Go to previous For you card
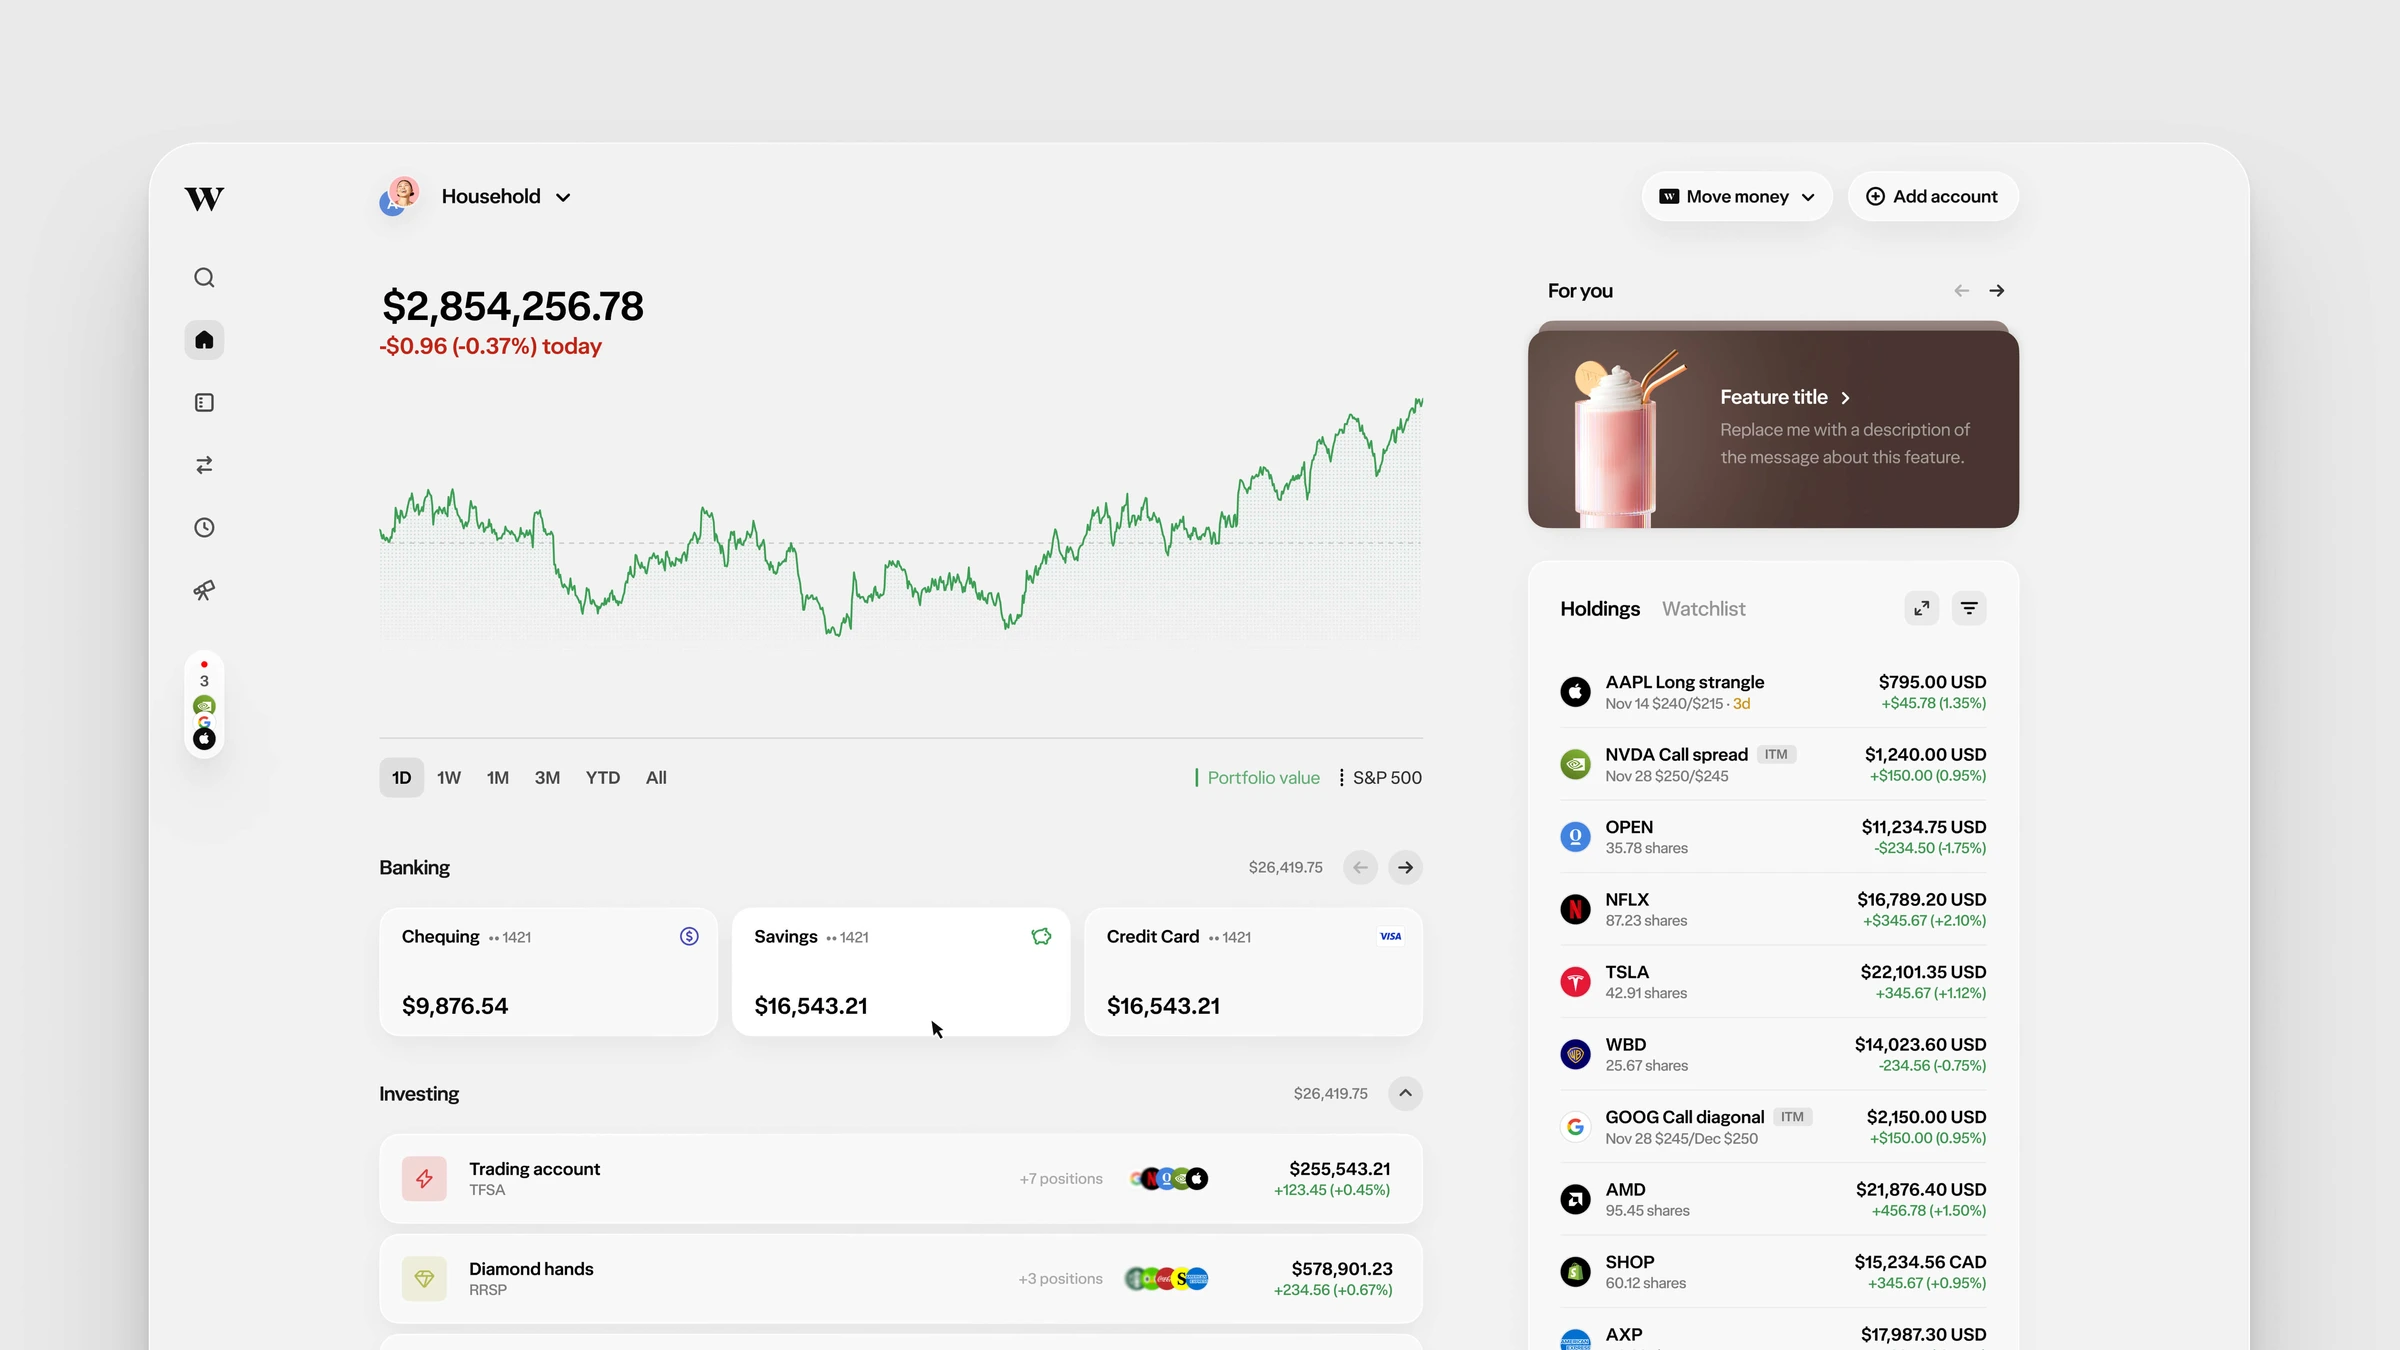The height and width of the screenshot is (1350, 2400). 1961,291
